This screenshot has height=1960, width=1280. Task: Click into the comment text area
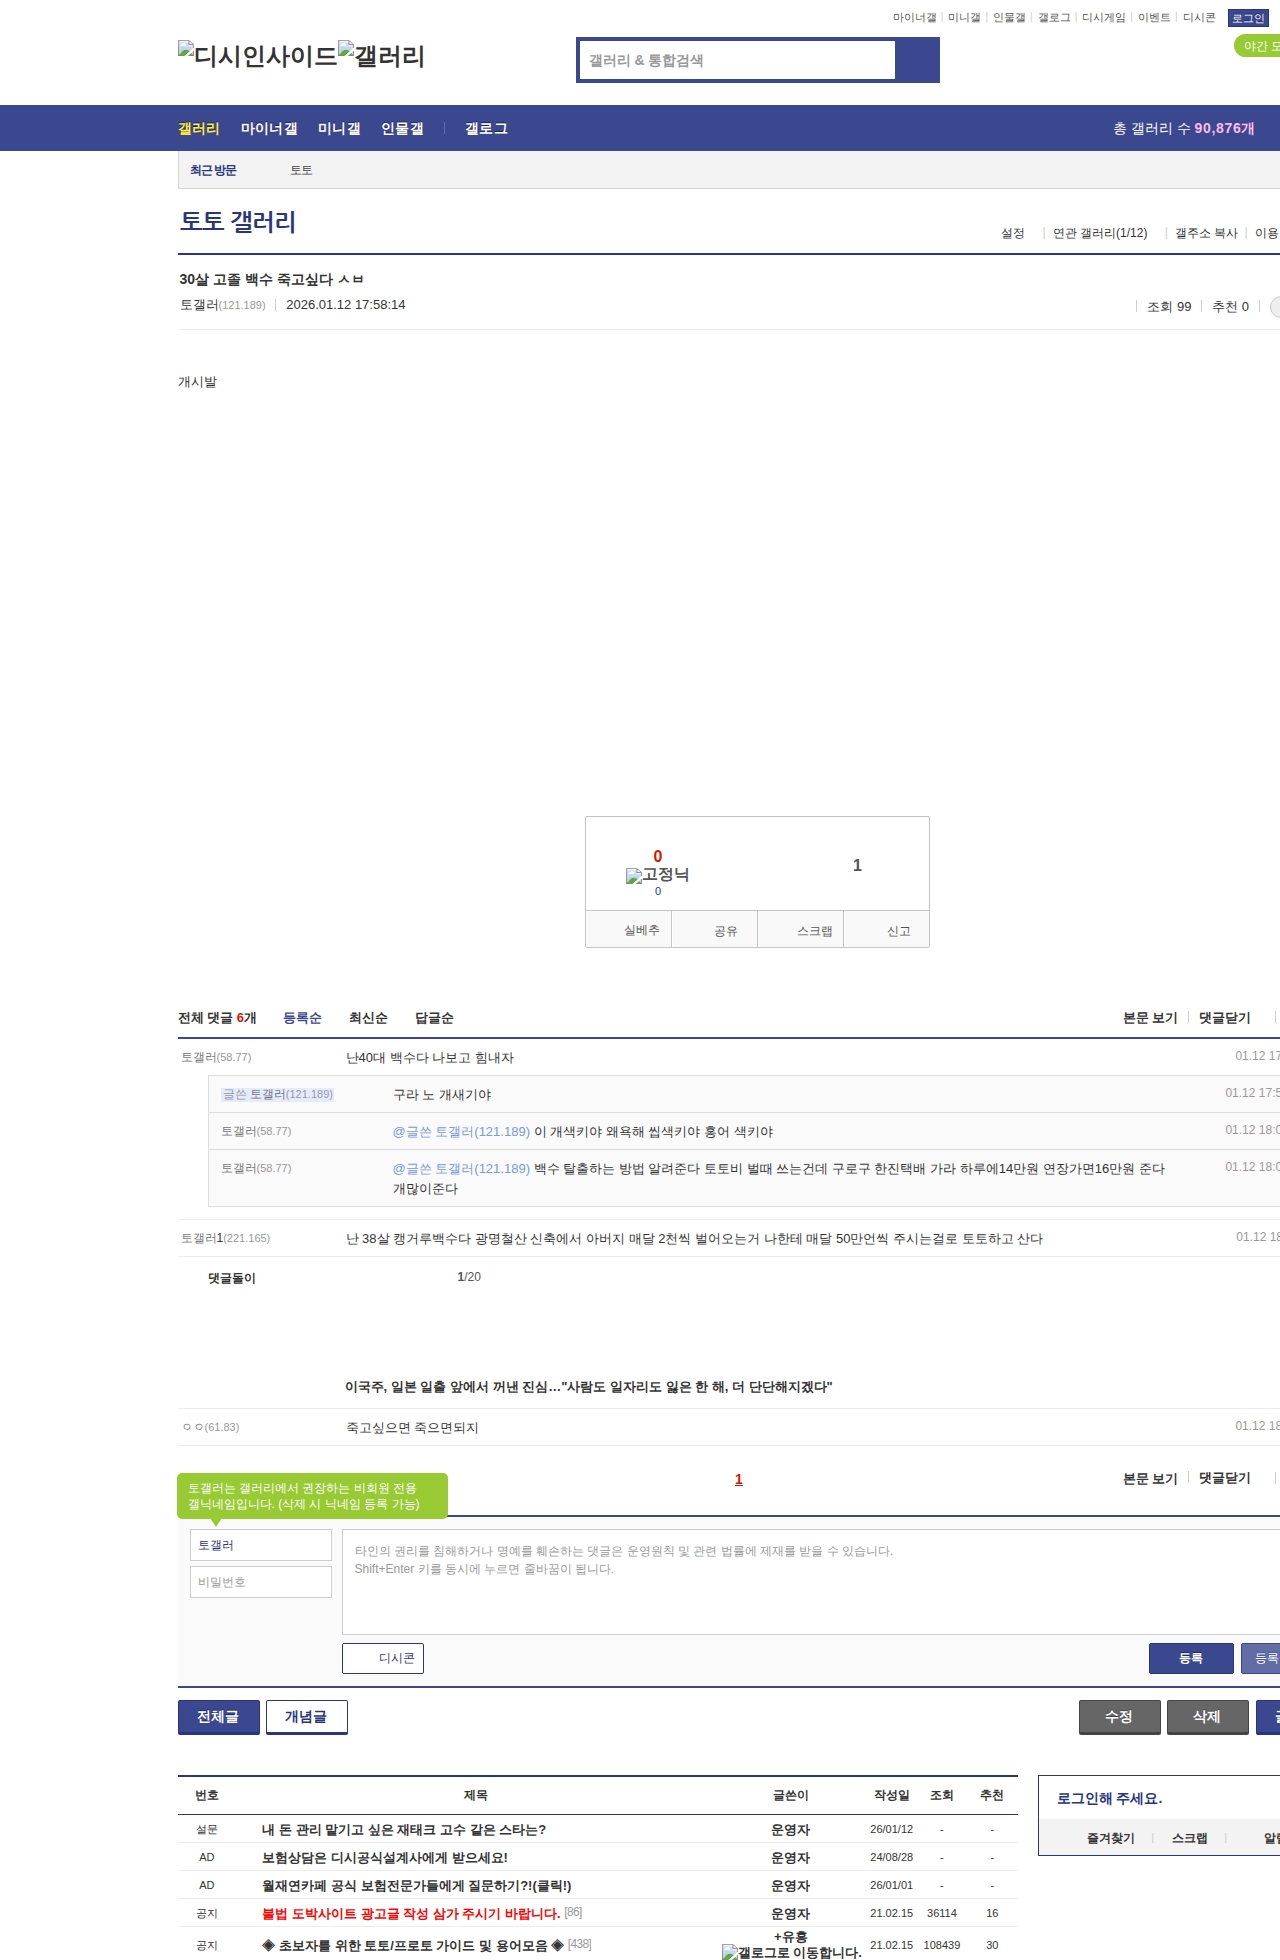click(x=811, y=1582)
